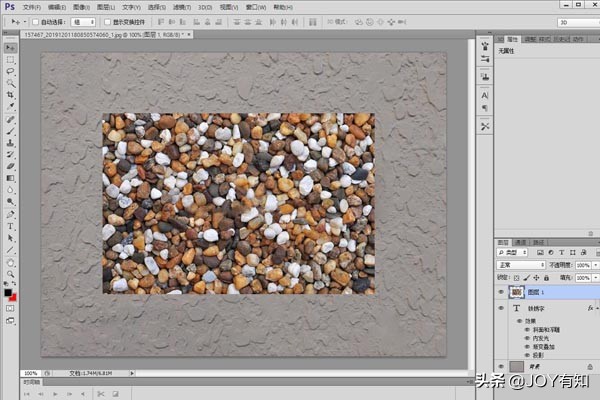Open the auto-select target dropdown in options bar

coord(84,20)
